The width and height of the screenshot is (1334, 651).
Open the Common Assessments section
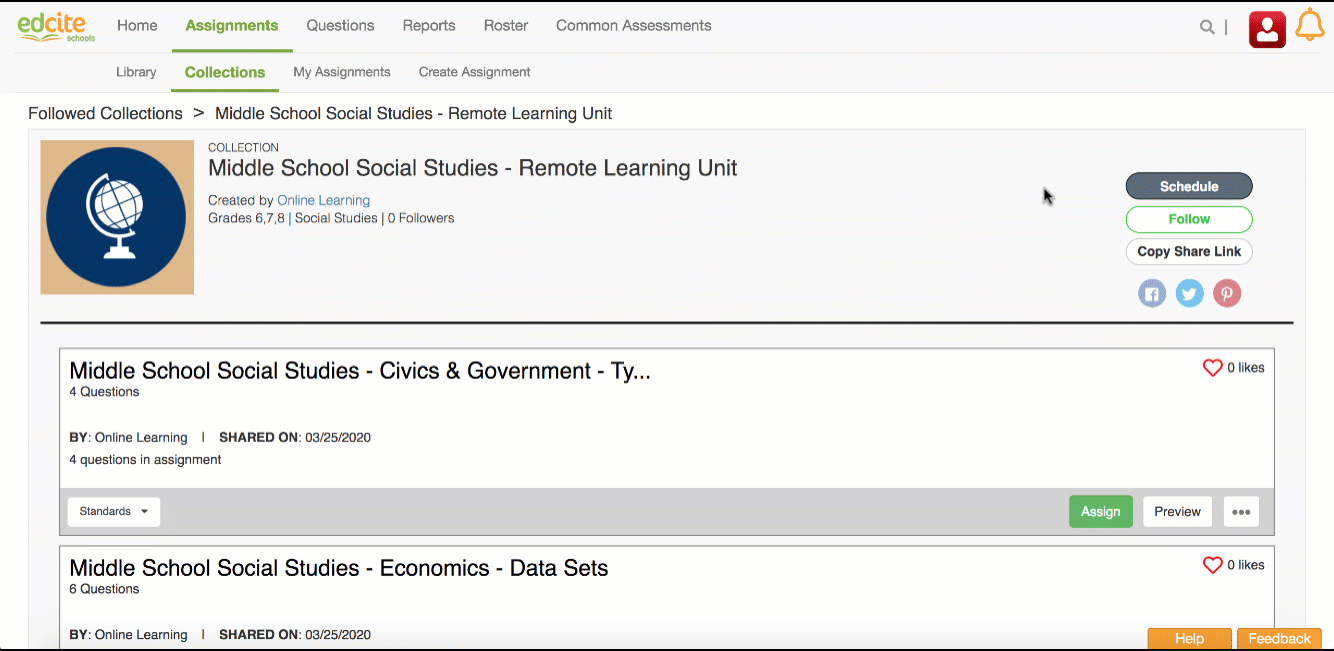633,25
